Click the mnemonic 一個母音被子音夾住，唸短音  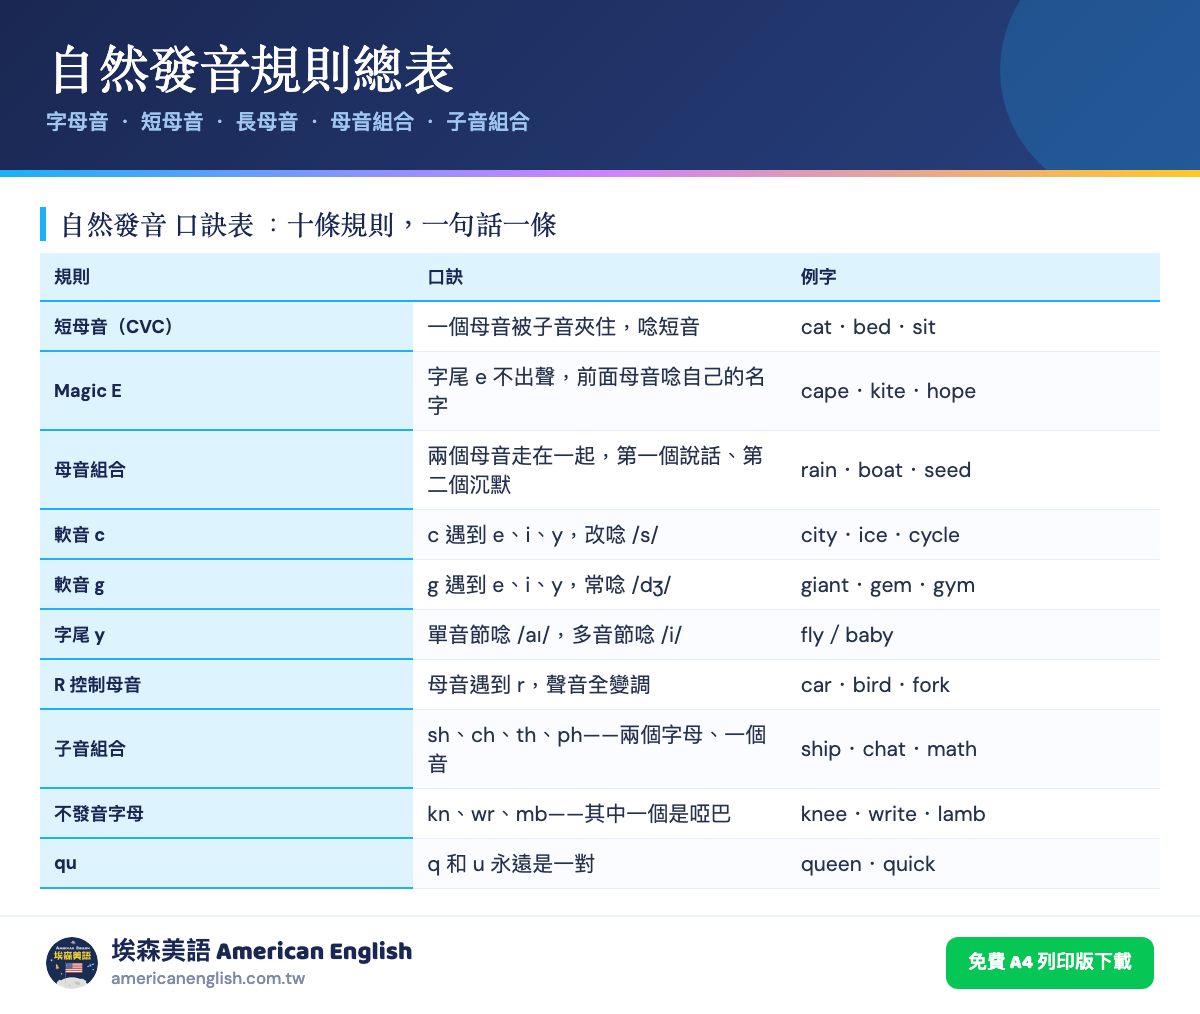[564, 327]
